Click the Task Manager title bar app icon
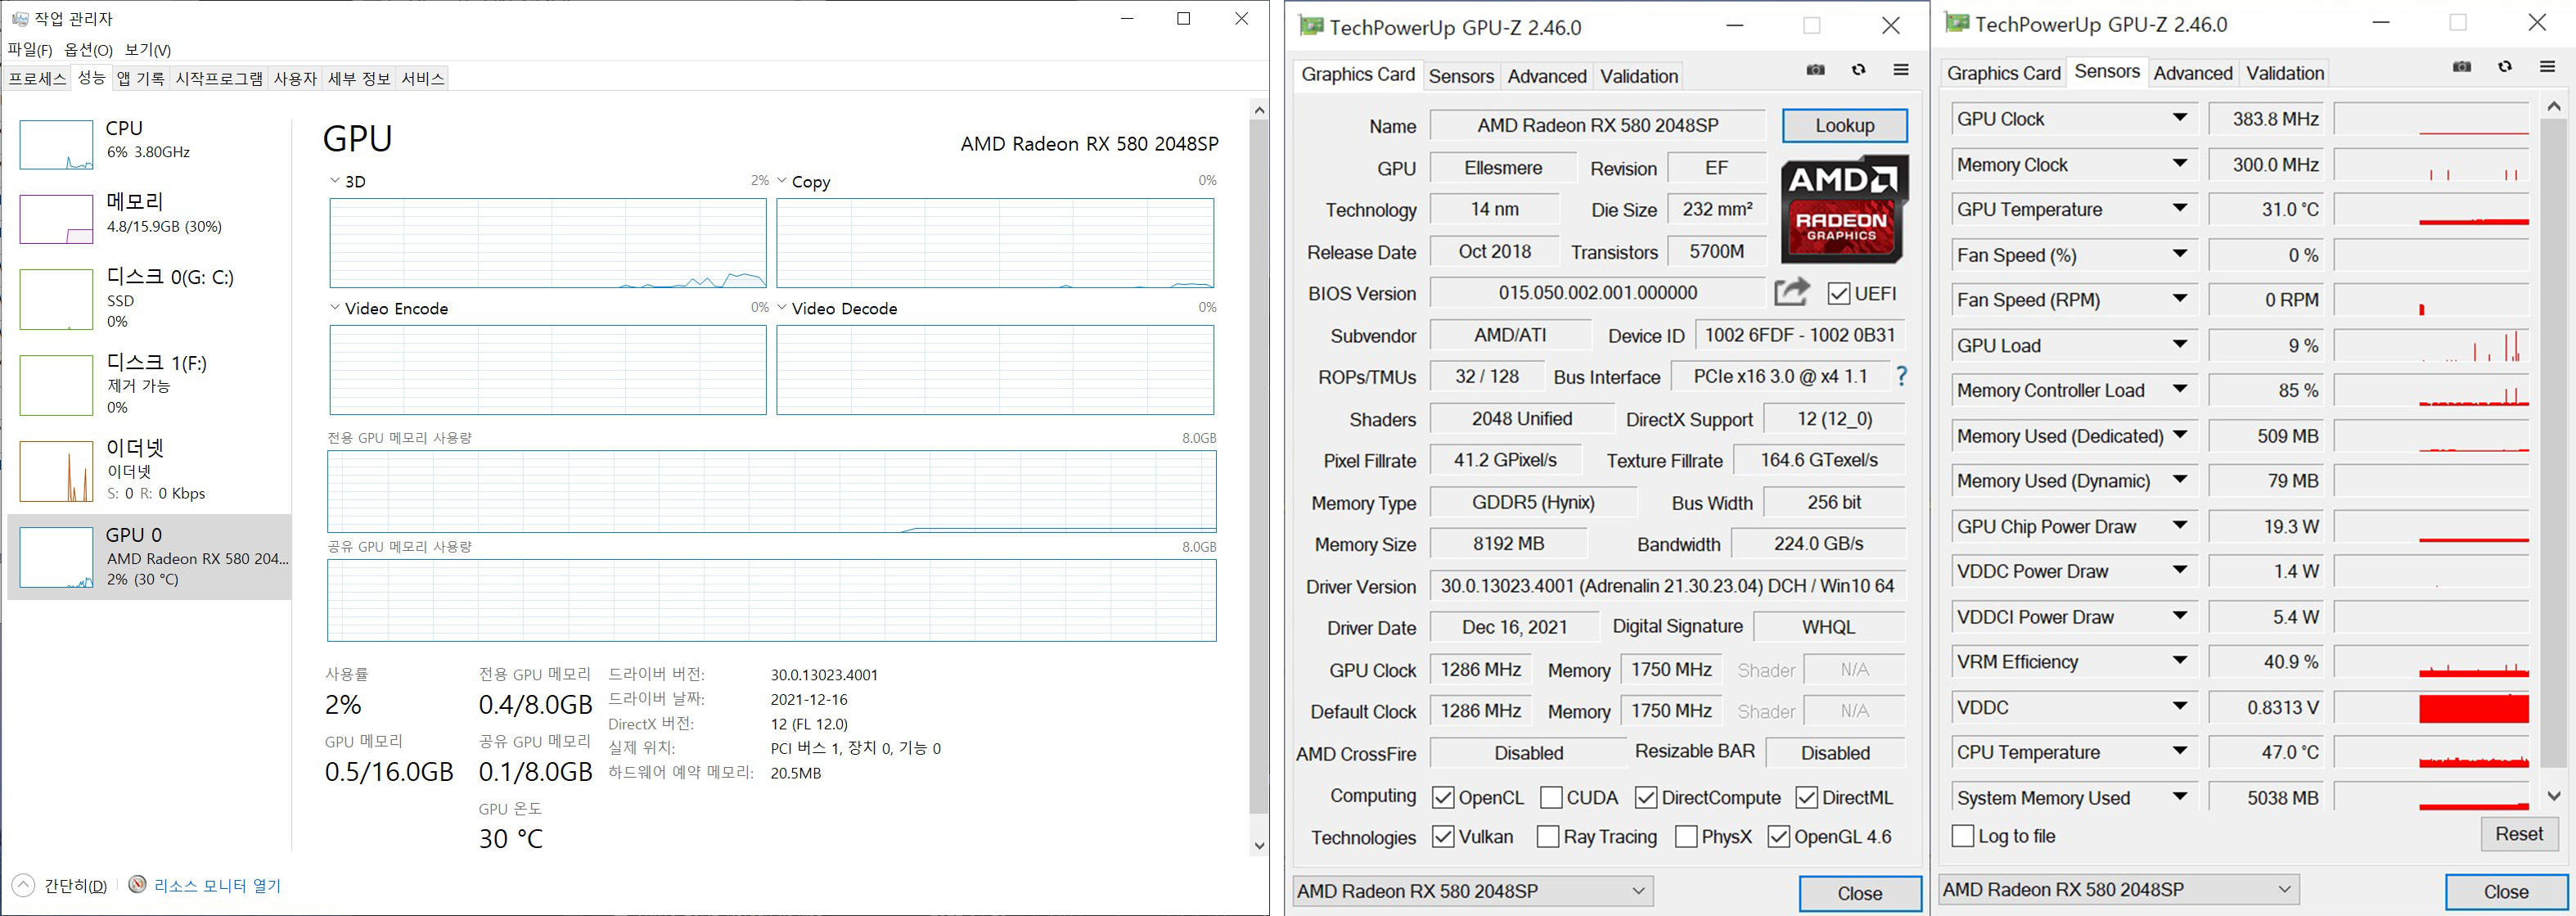This screenshot has width=2576, height=916. [19, 18]
